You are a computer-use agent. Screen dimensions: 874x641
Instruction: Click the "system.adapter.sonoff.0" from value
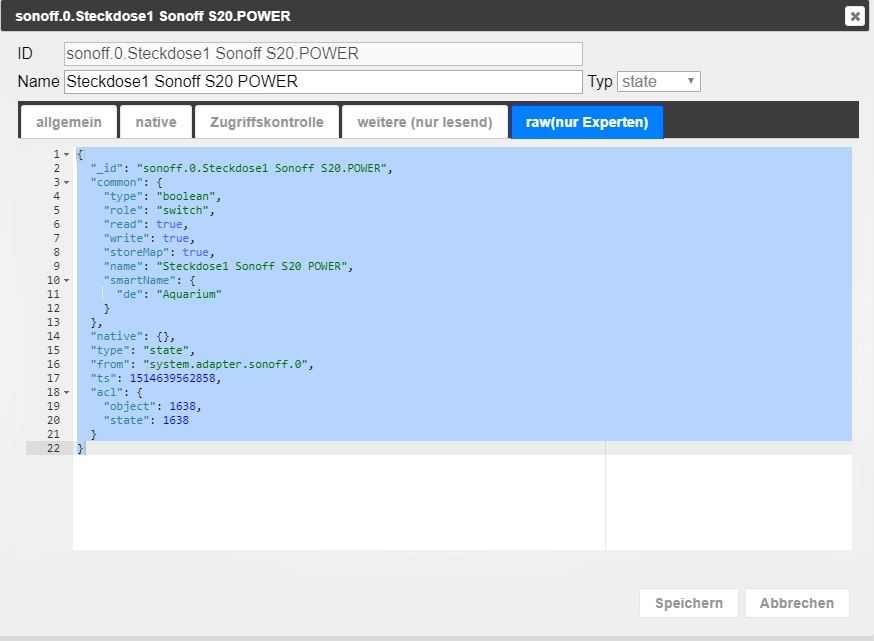pos(225,364)
